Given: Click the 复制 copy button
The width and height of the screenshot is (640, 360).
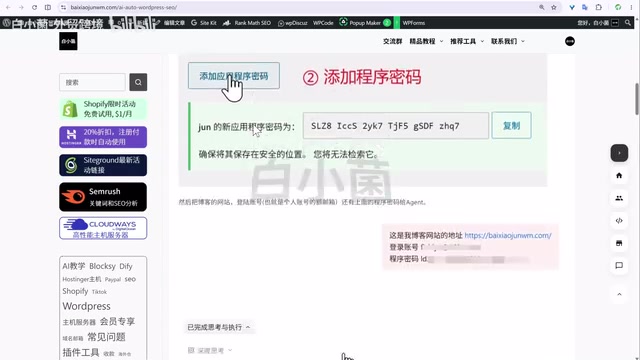Looking at the screenshot, I should (511, 126).
